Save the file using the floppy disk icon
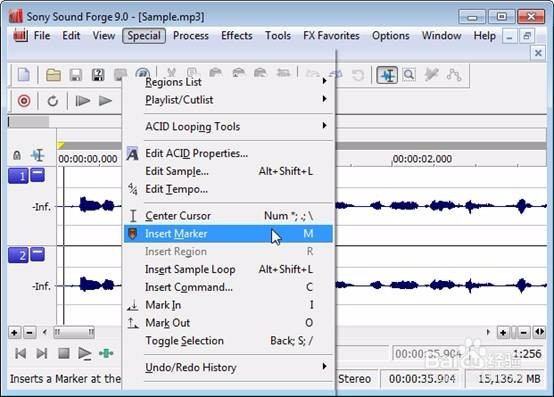 point(76,75)
